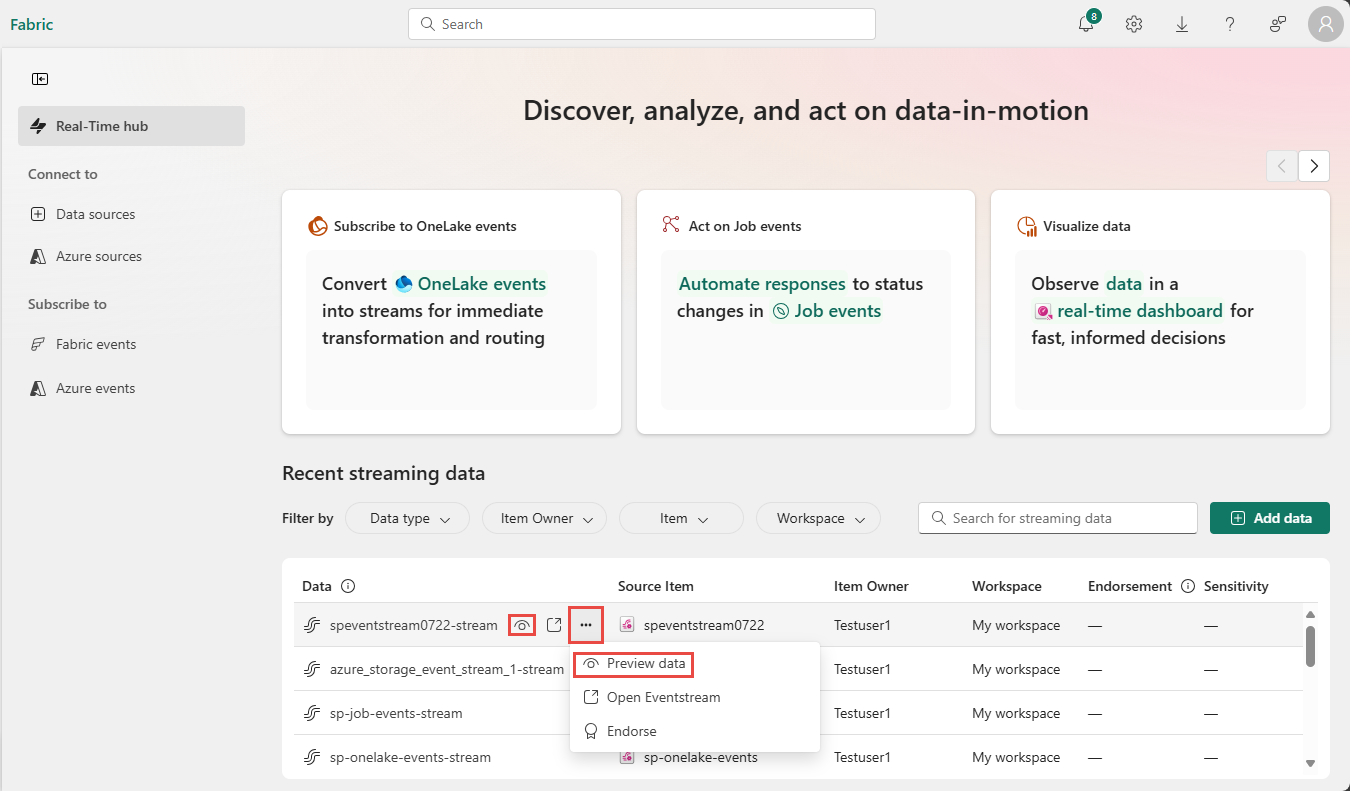Click the Fabric logo text
Image resolution: width=1350 pixels, height=791 pixels.
(32, 24)
